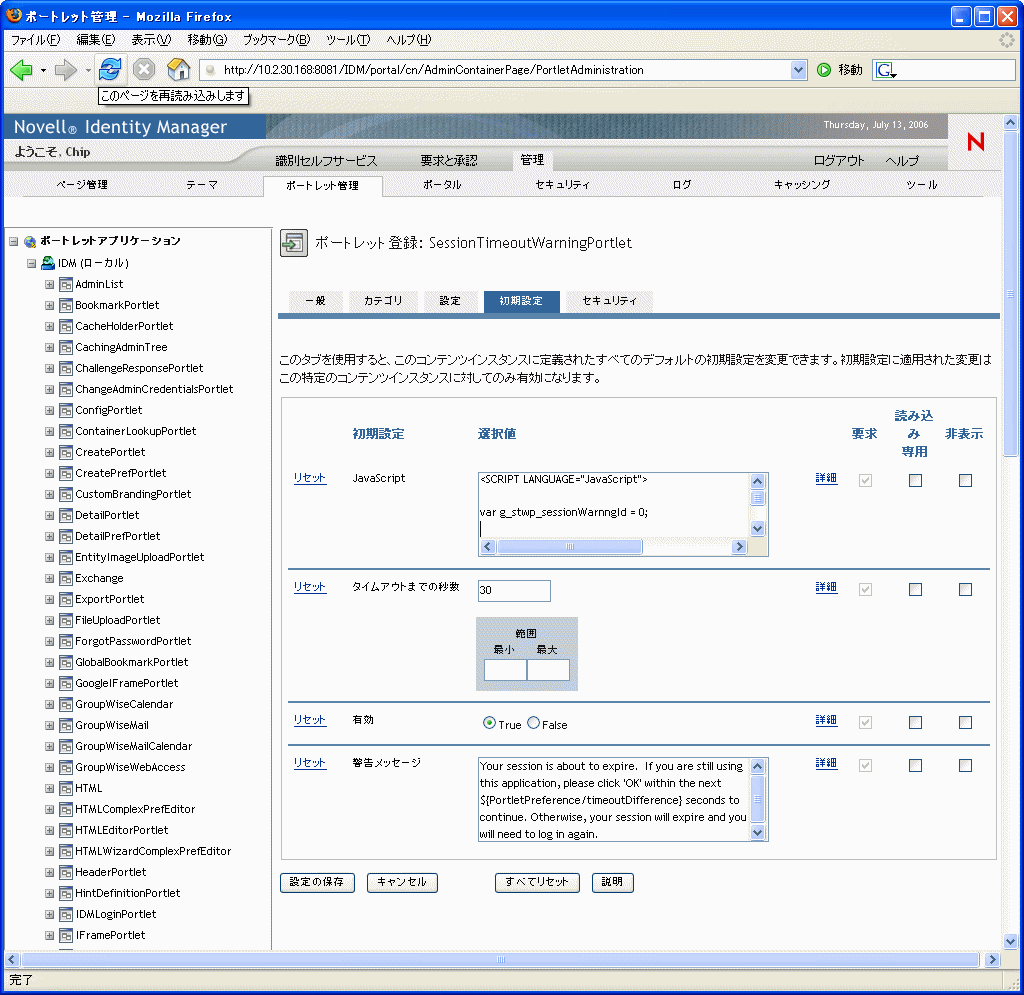This screenshot has width=1024, height=995.
Task: Click the HTML portlet icon
Action: click(x=65, y=789)
